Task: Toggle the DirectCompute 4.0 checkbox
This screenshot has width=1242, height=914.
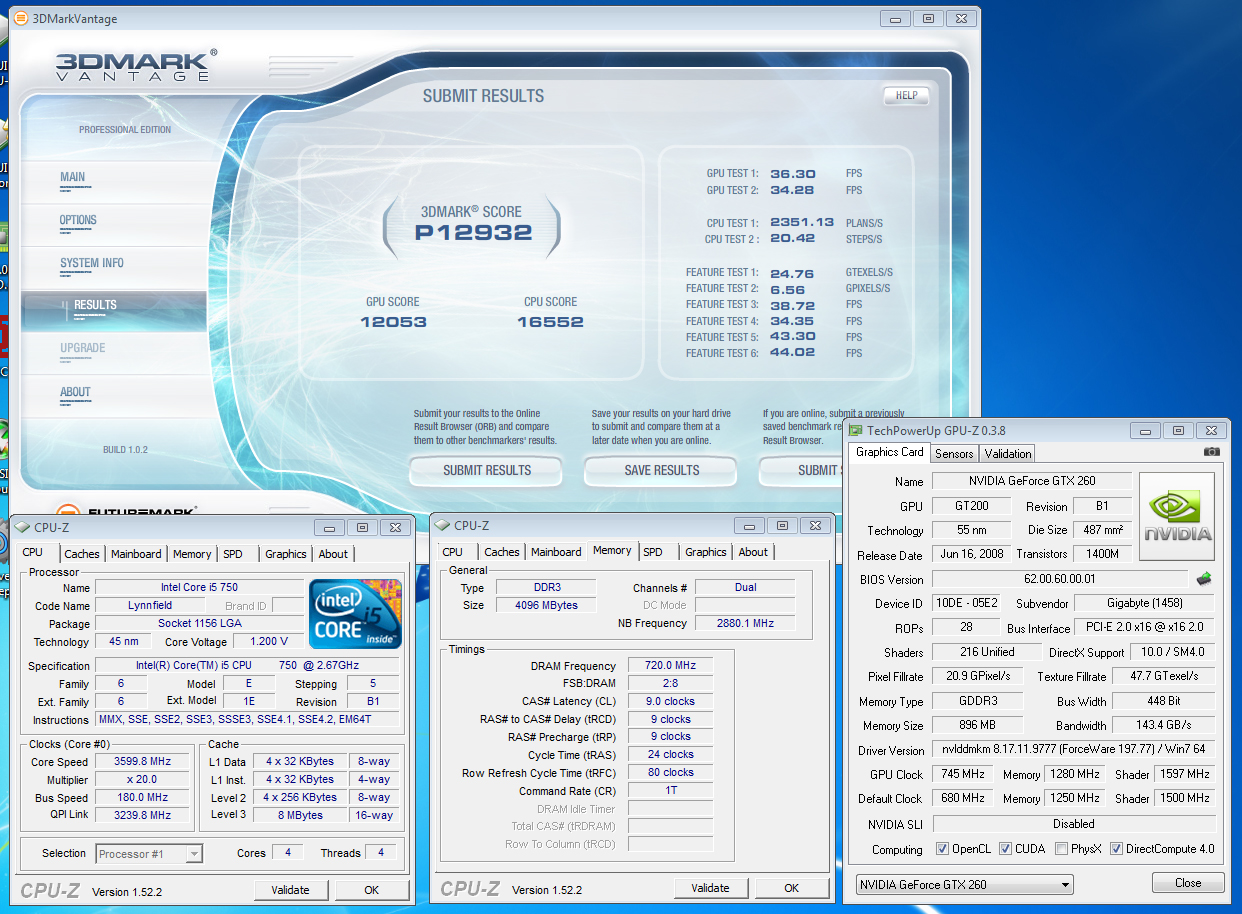Action: tap(1116, 849)
